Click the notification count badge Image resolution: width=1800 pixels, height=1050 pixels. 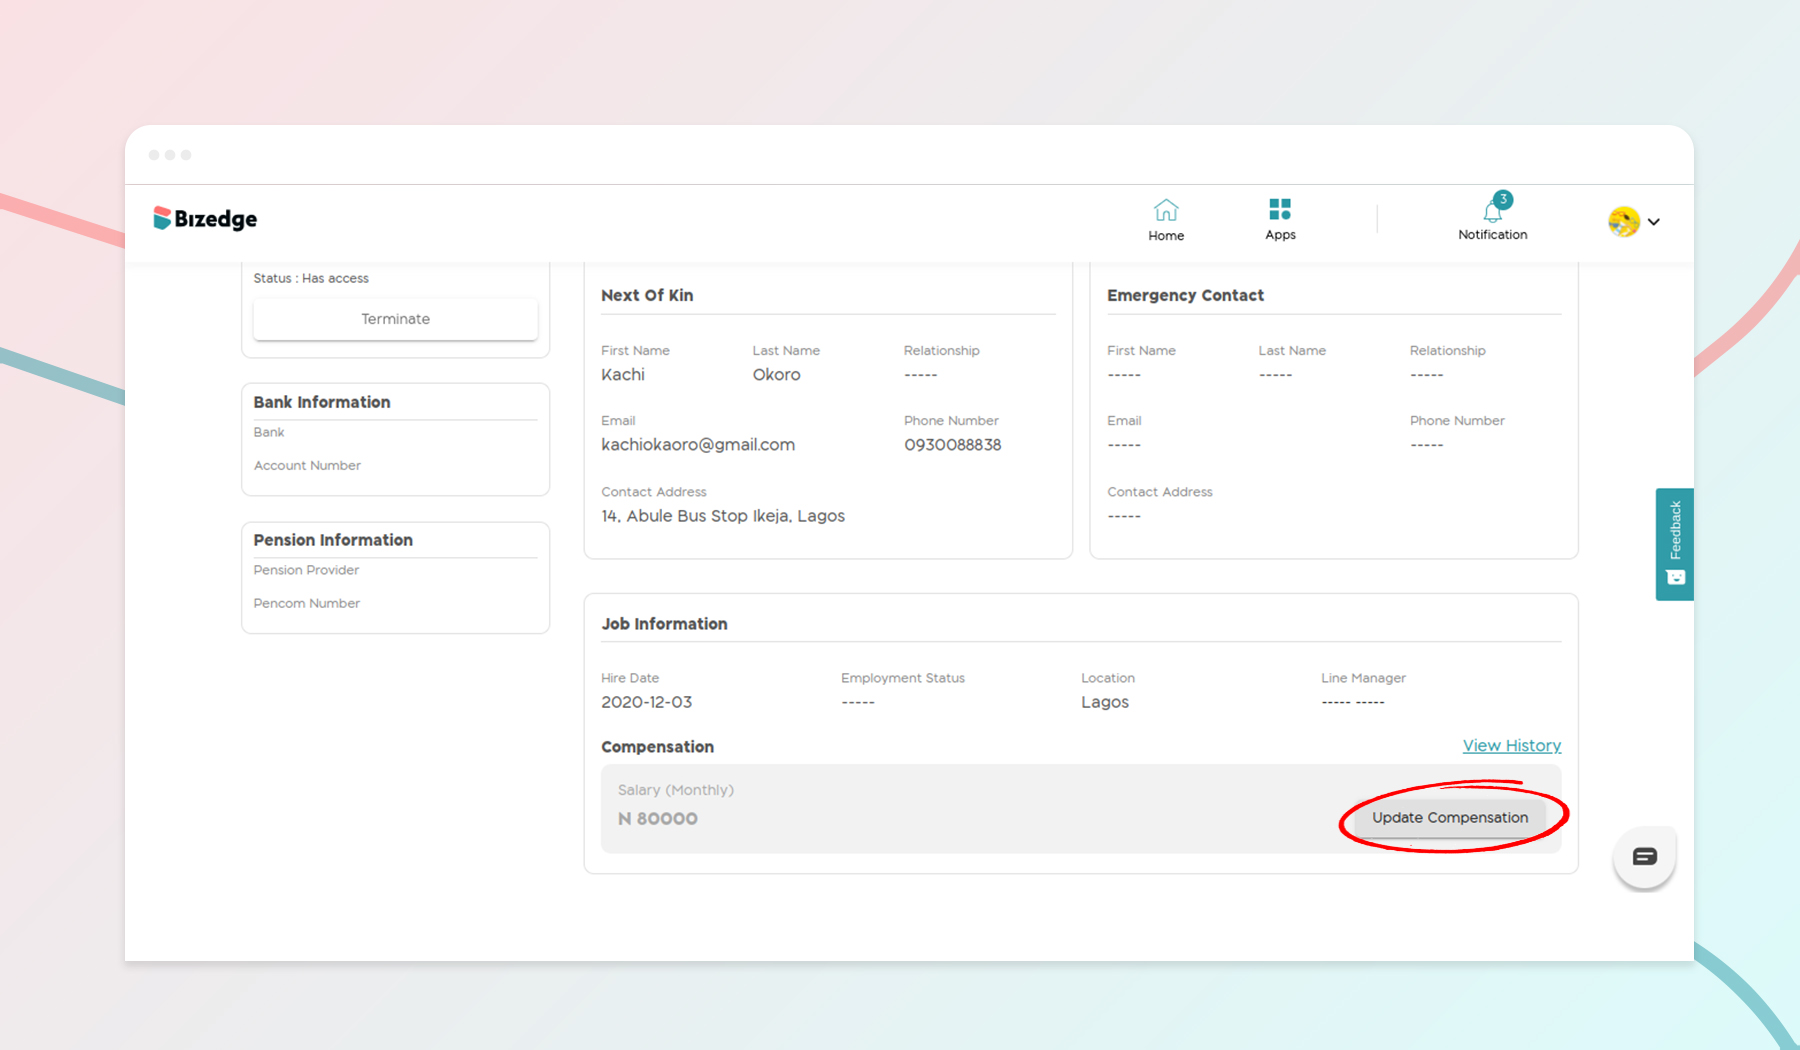1503,199
